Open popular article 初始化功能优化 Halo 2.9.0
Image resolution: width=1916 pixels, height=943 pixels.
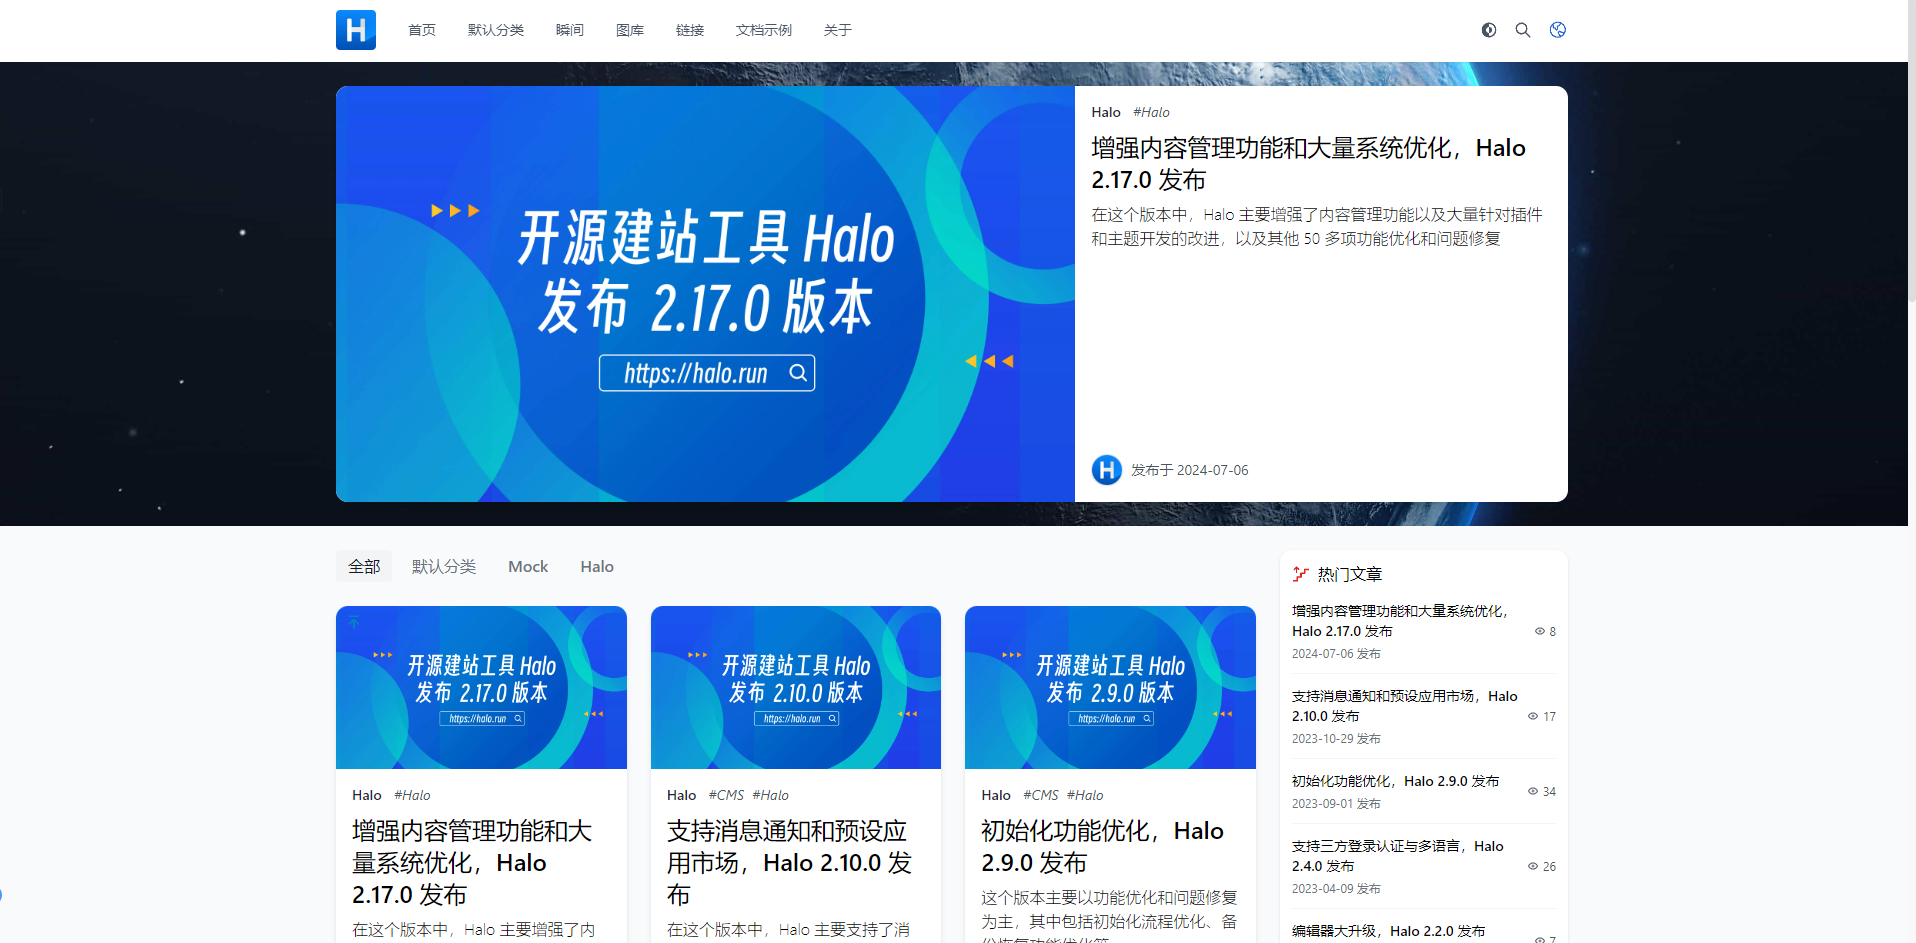tap(1395, 781)
